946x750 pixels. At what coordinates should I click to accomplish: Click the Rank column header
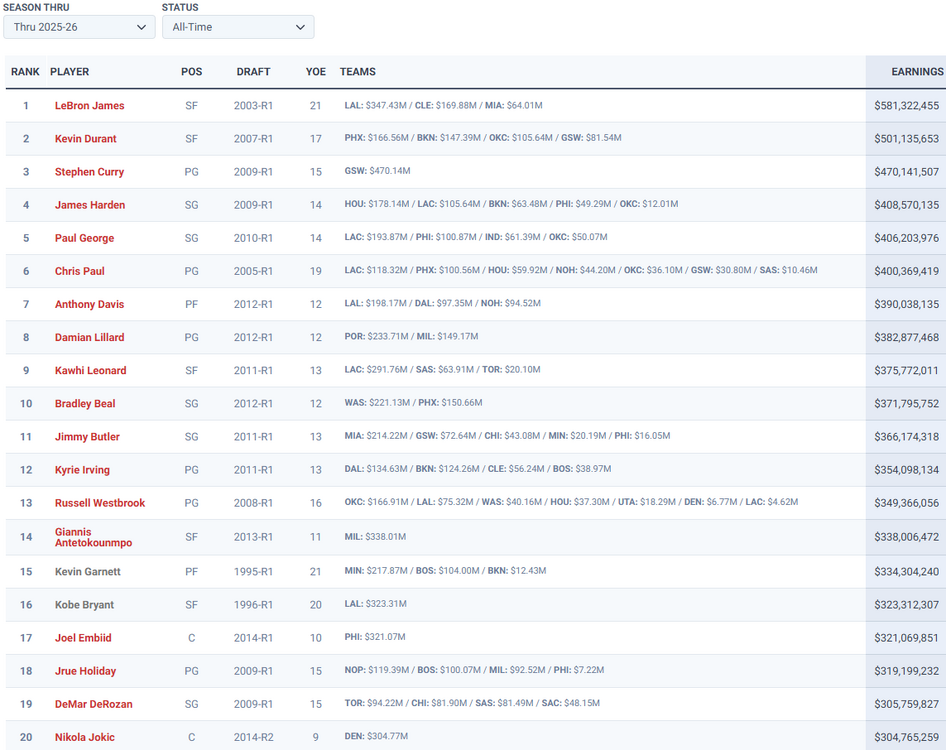click(25, 72)
